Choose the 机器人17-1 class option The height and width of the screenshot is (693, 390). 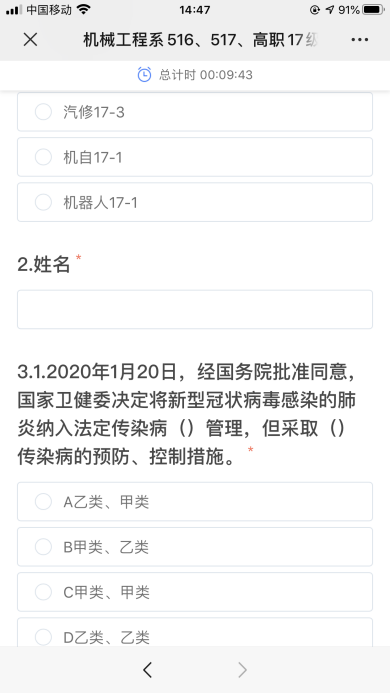click(195, 202)
